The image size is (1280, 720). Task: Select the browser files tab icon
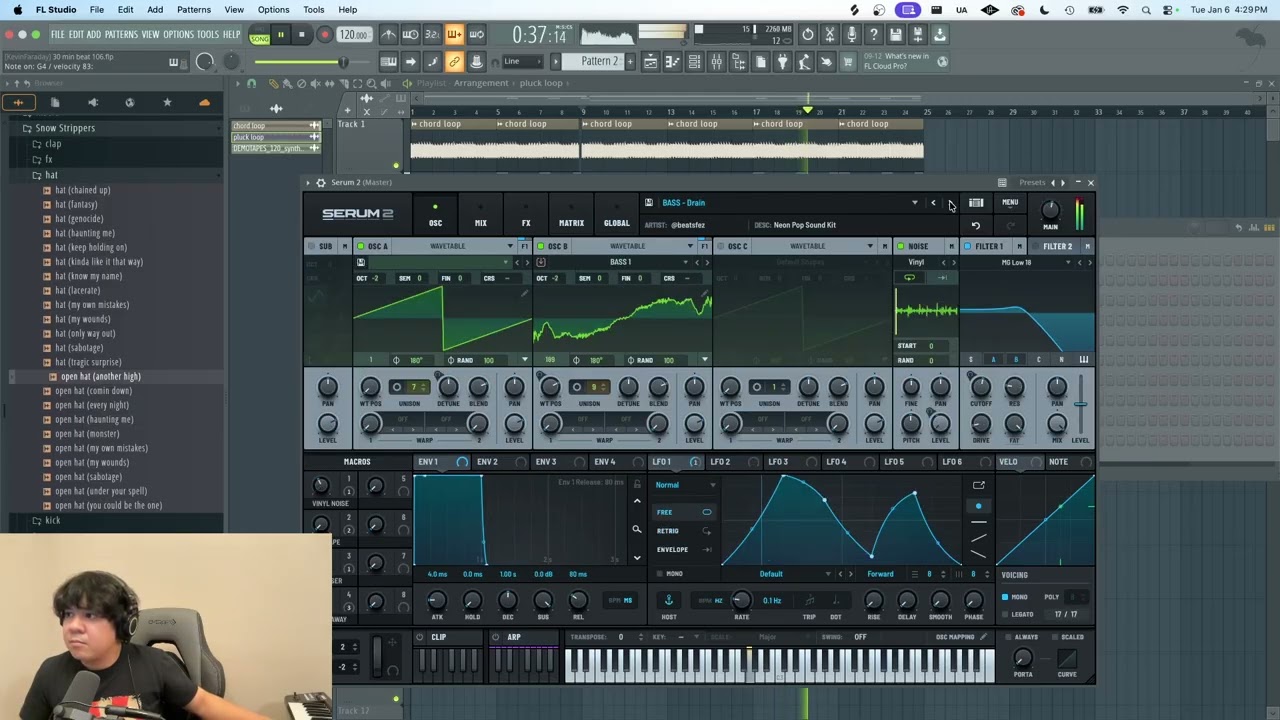[55, 102]
